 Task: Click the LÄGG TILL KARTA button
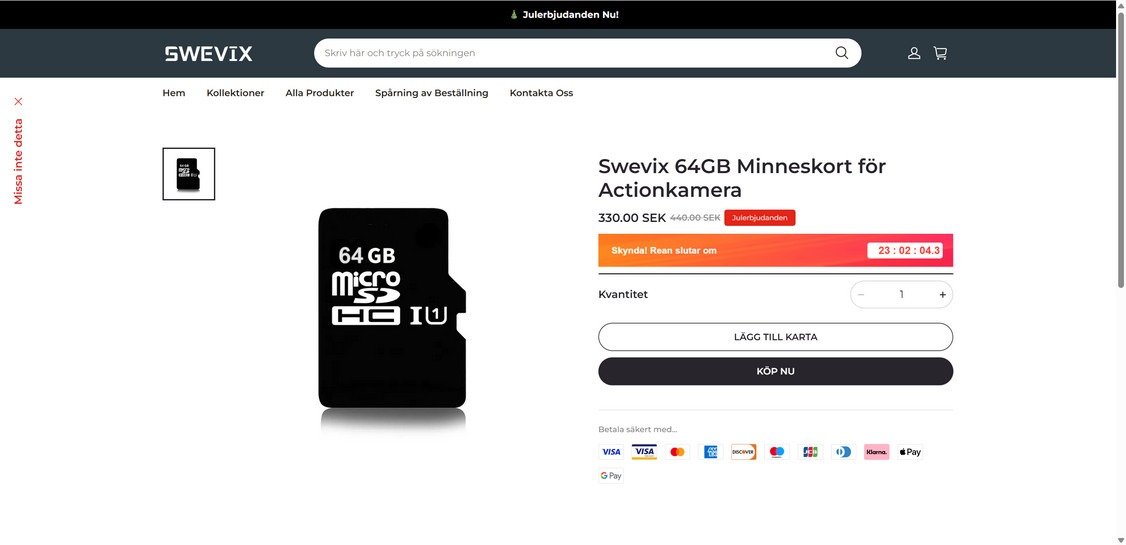[x=776, y=337]
